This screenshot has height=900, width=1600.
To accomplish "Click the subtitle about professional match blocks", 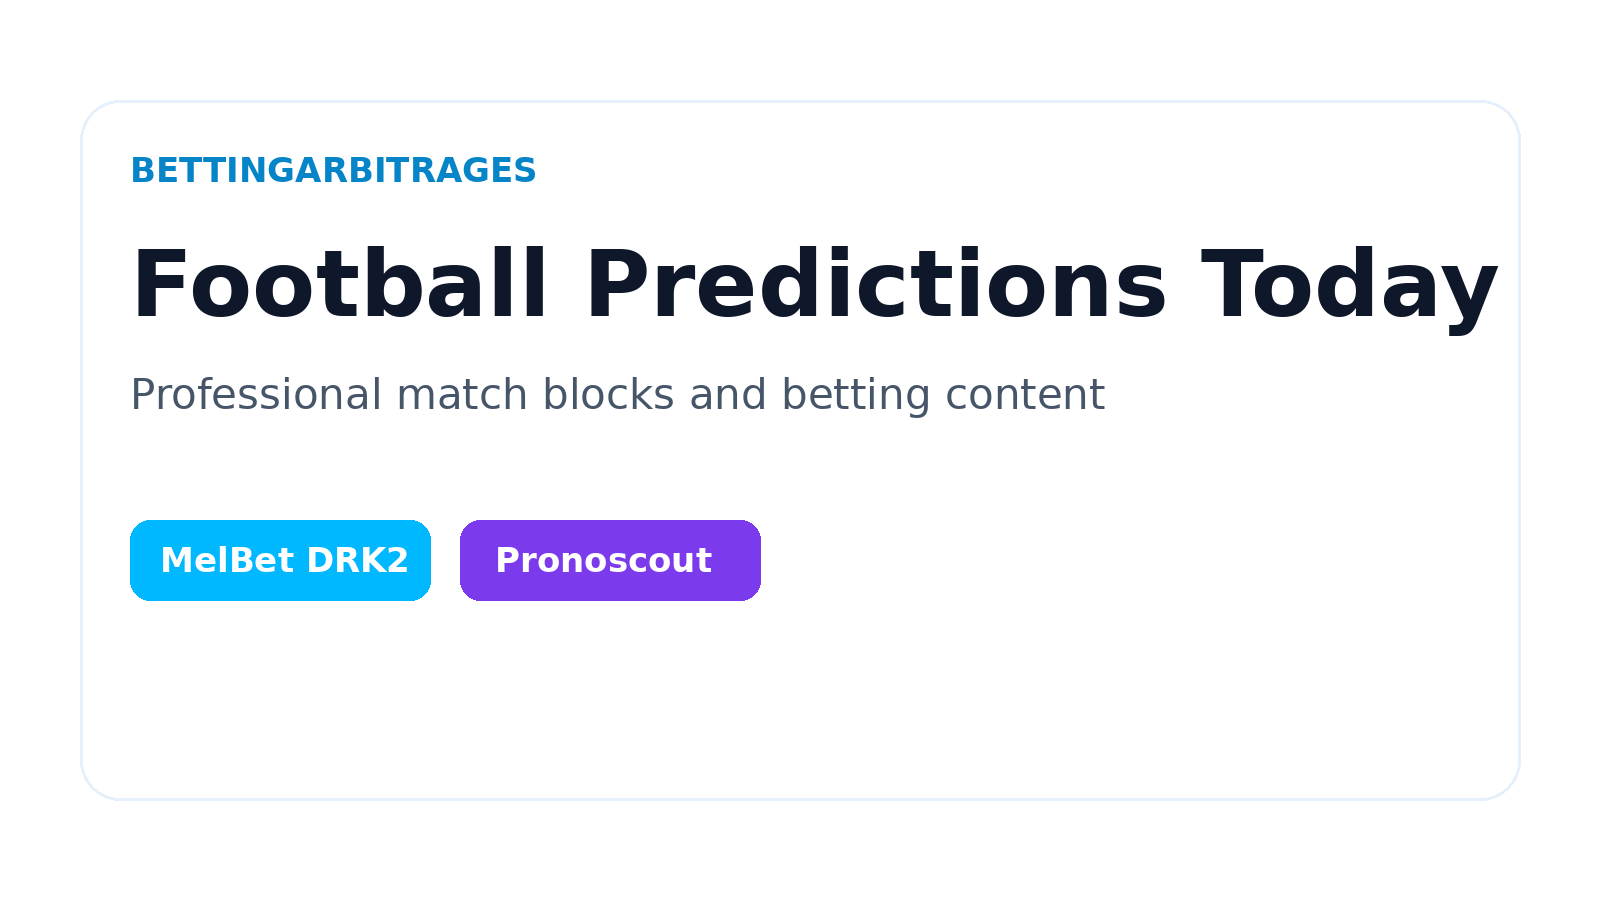I will tap(617, 393).
